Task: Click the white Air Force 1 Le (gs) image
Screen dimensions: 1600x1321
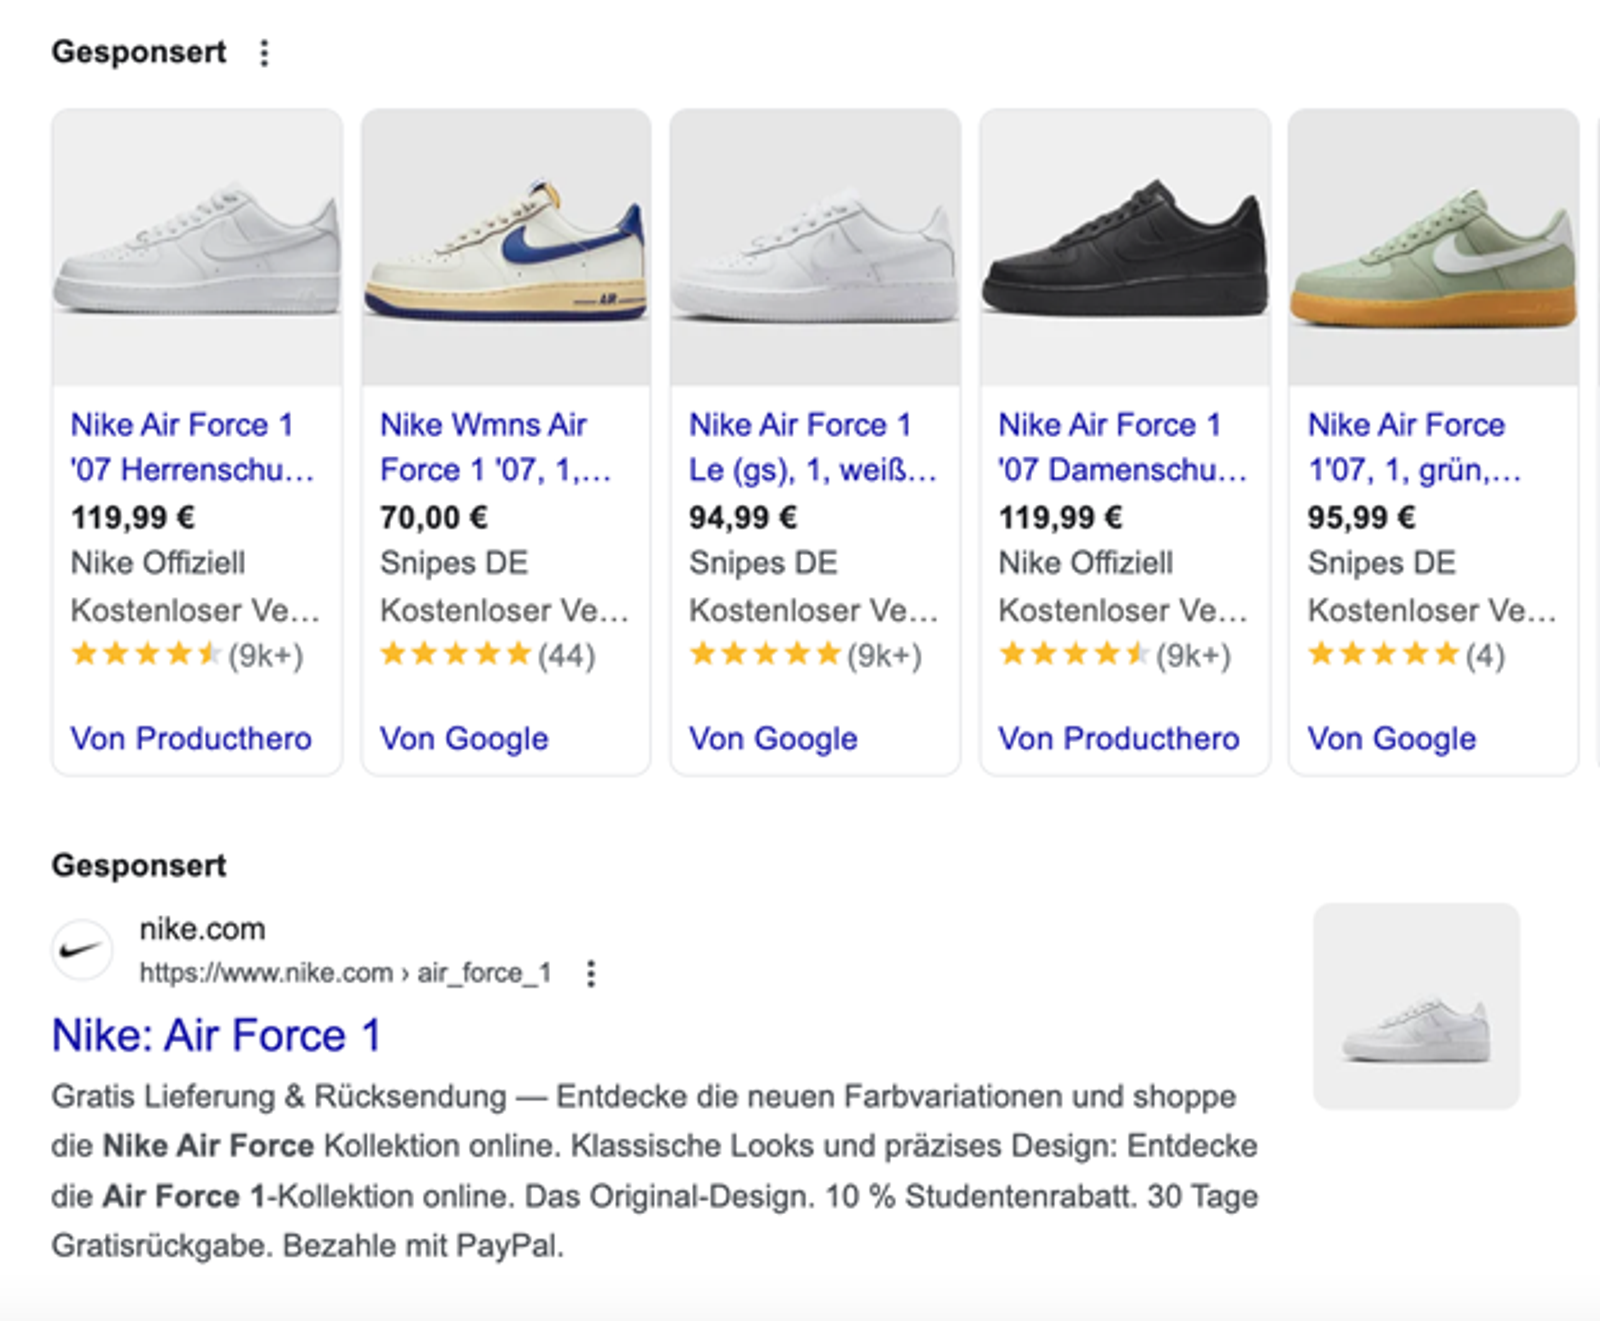Action: tap(815, 247)
